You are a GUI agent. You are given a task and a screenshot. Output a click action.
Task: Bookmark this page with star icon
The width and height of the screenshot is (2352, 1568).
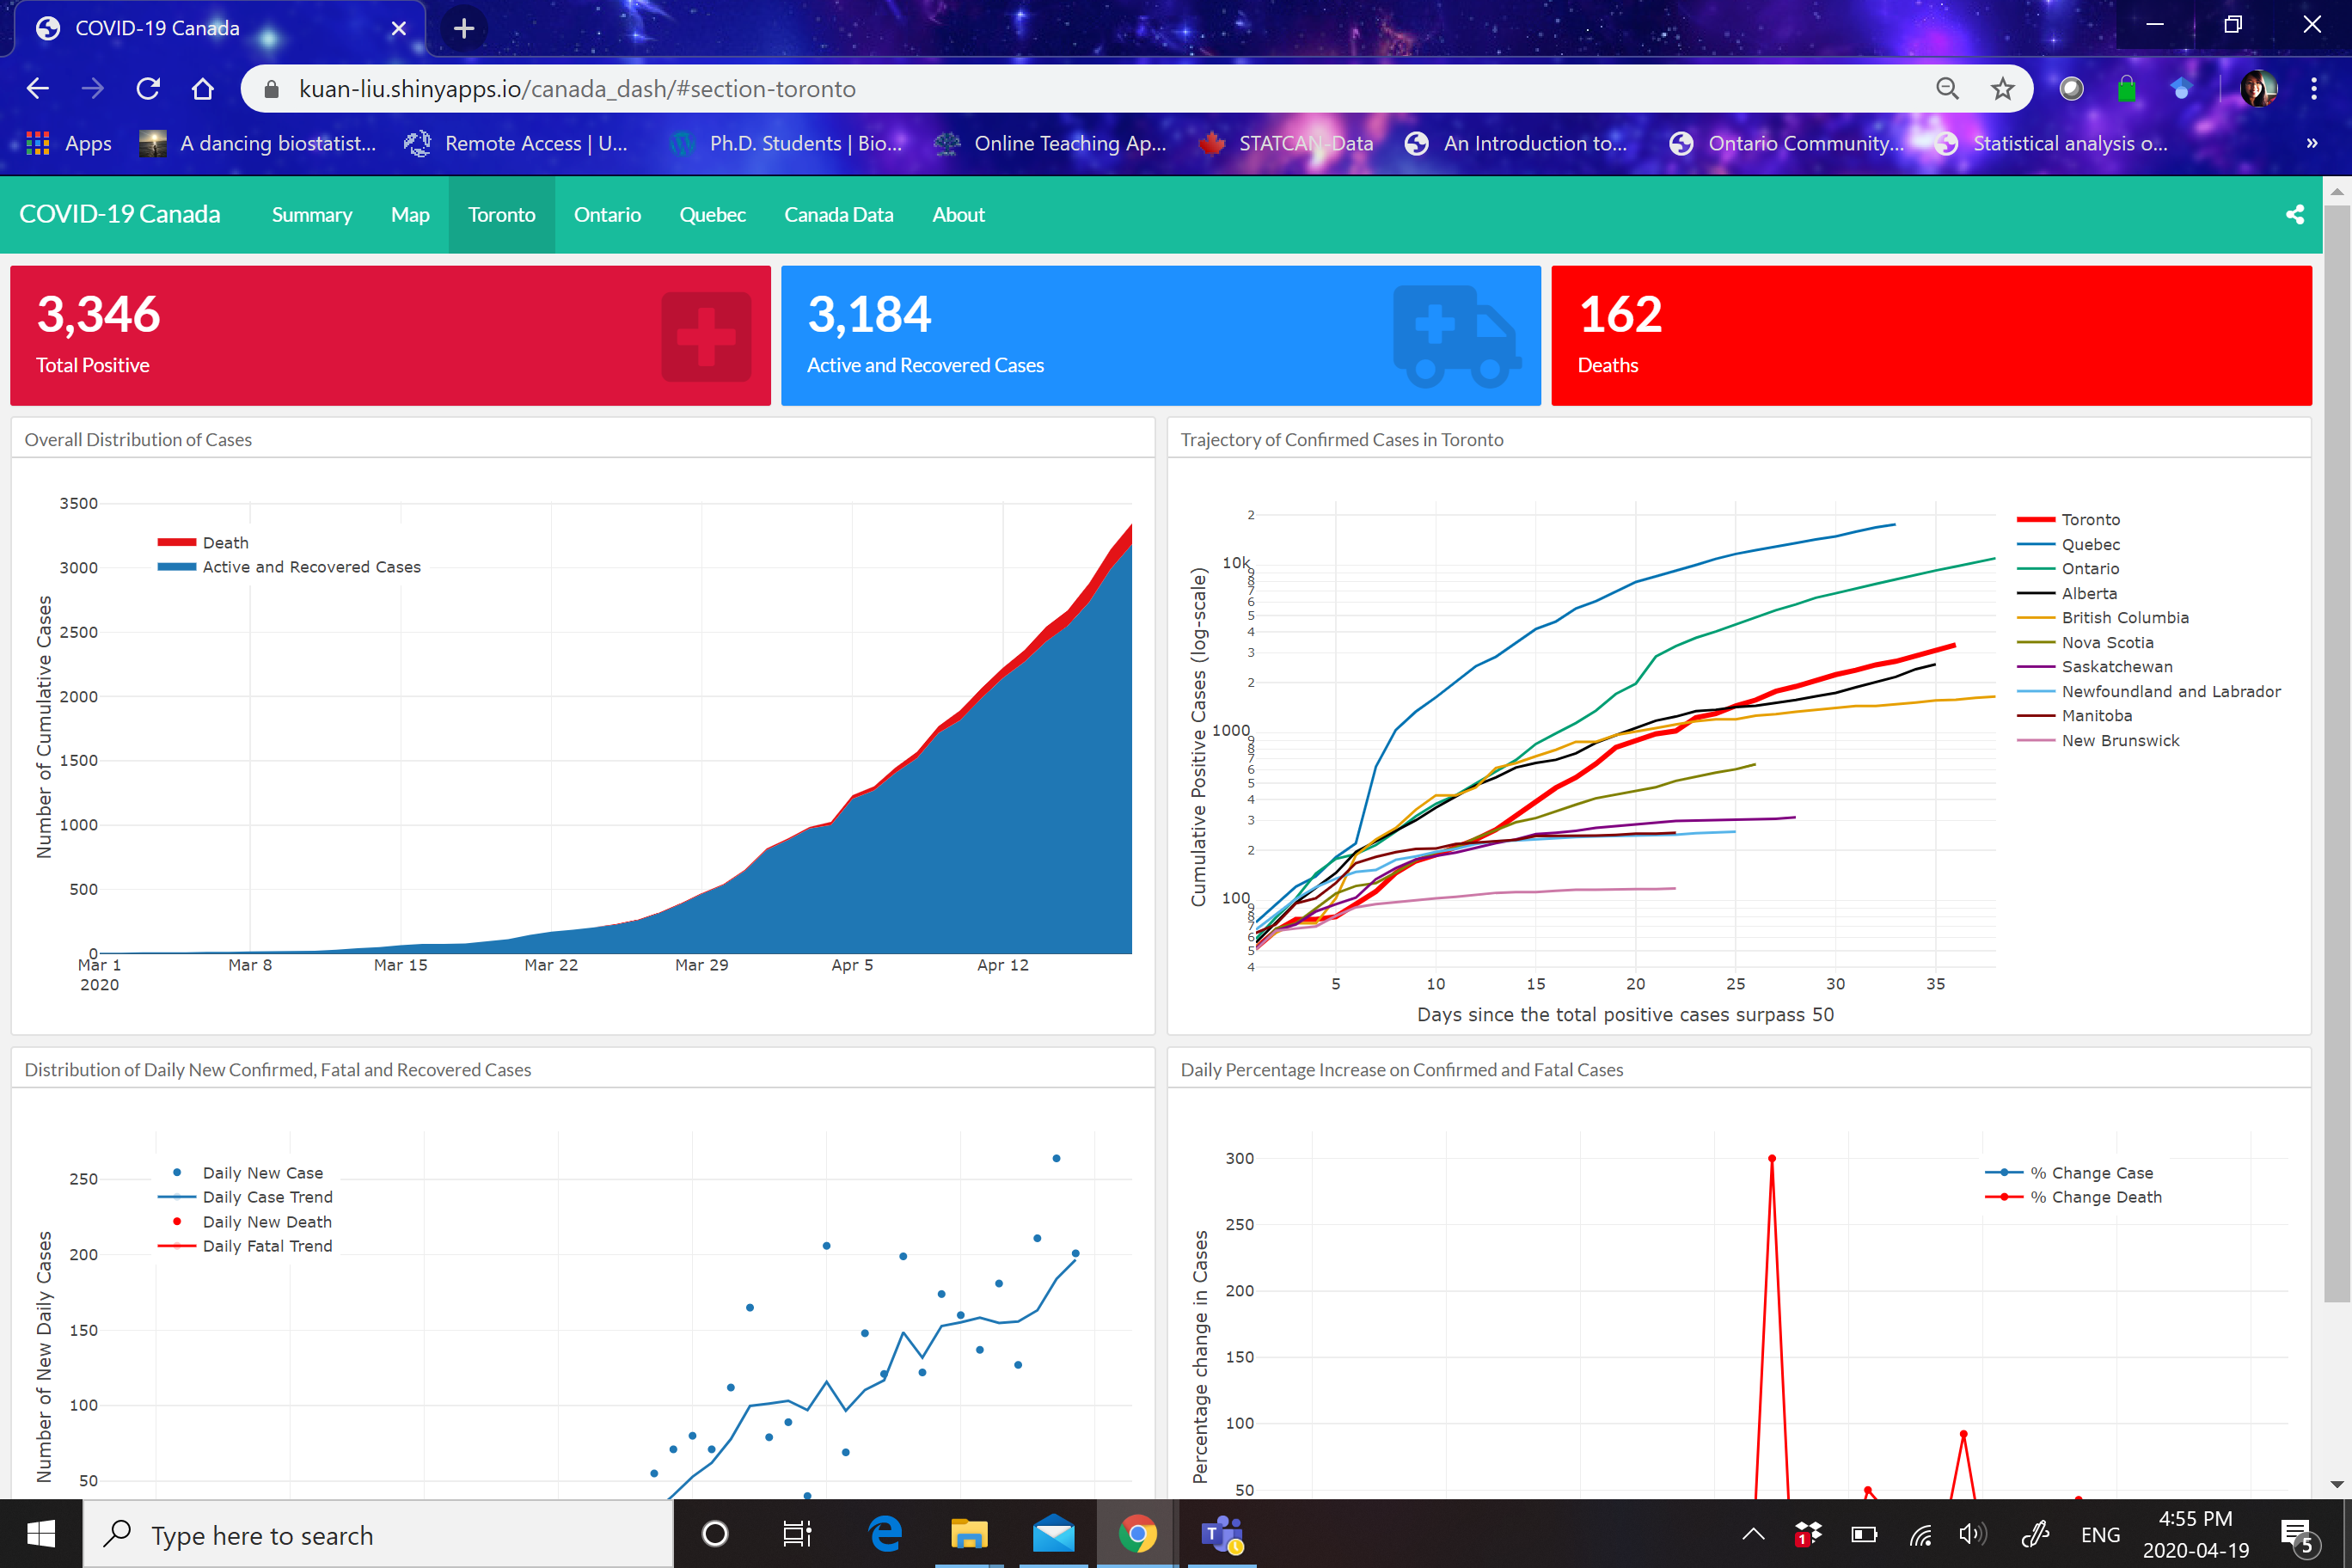click(x=2001, y=89)
